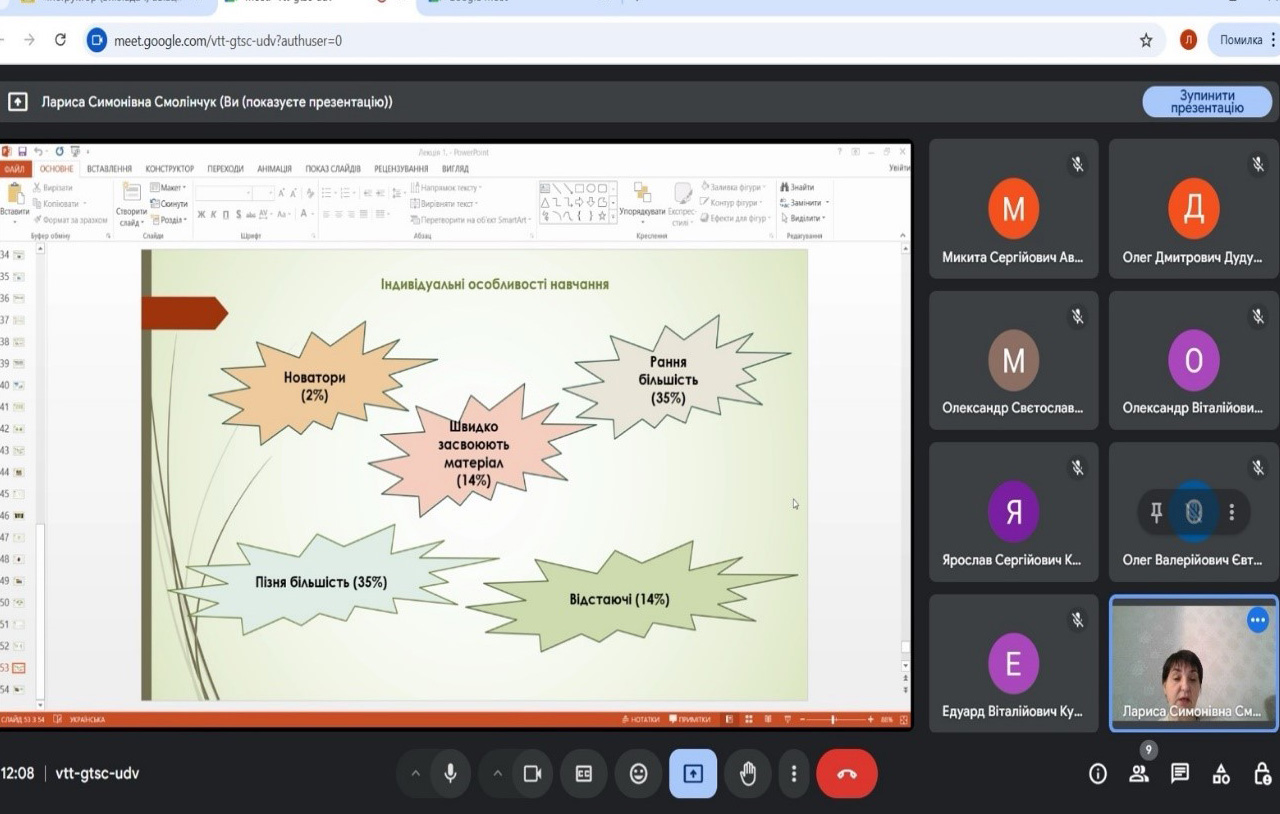
Task: Bookmark this page with star icon
Action: [1146, 41]
